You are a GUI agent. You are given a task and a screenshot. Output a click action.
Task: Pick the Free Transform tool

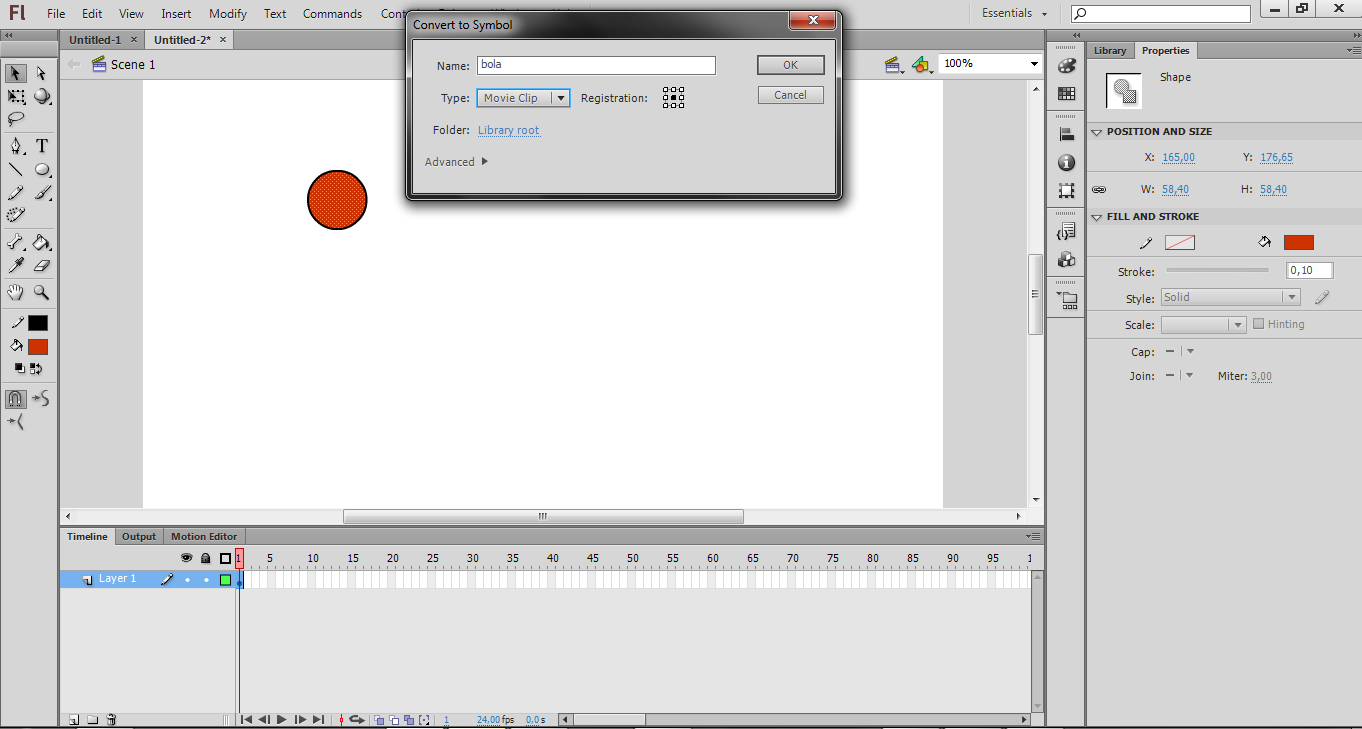point(16,97)
